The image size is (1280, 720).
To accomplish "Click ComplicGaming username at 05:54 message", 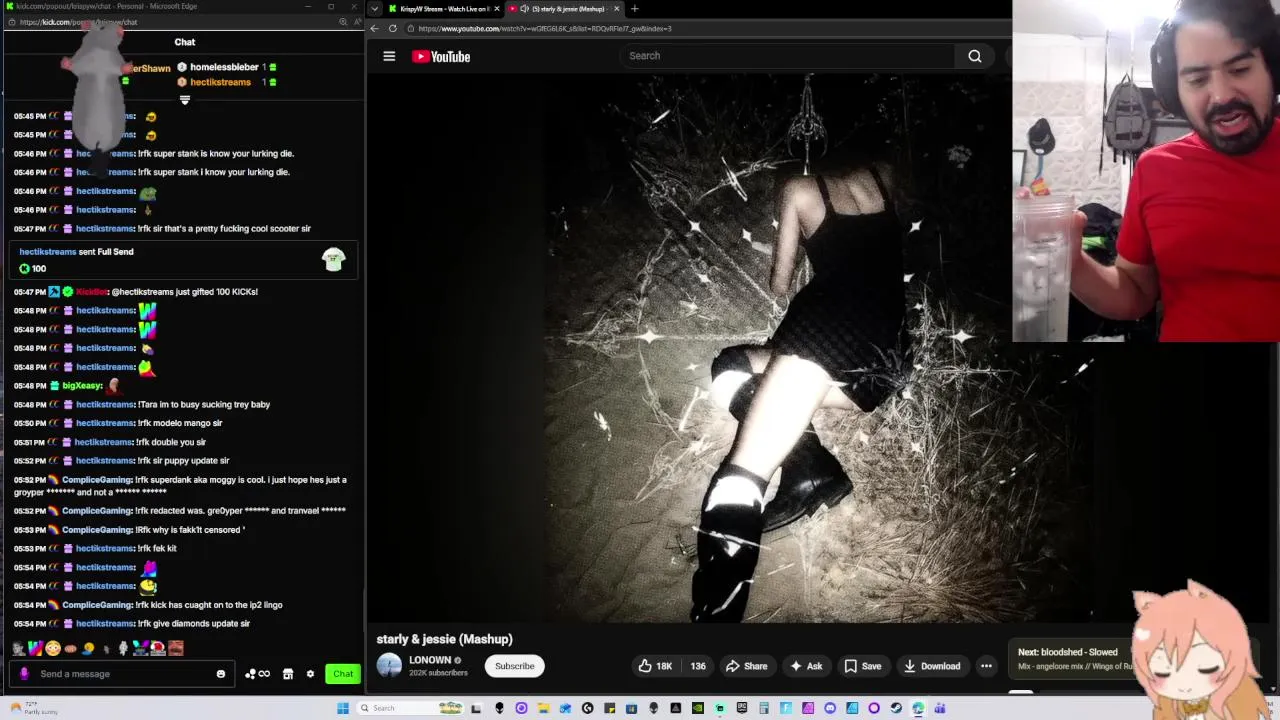I will [98, 605].
